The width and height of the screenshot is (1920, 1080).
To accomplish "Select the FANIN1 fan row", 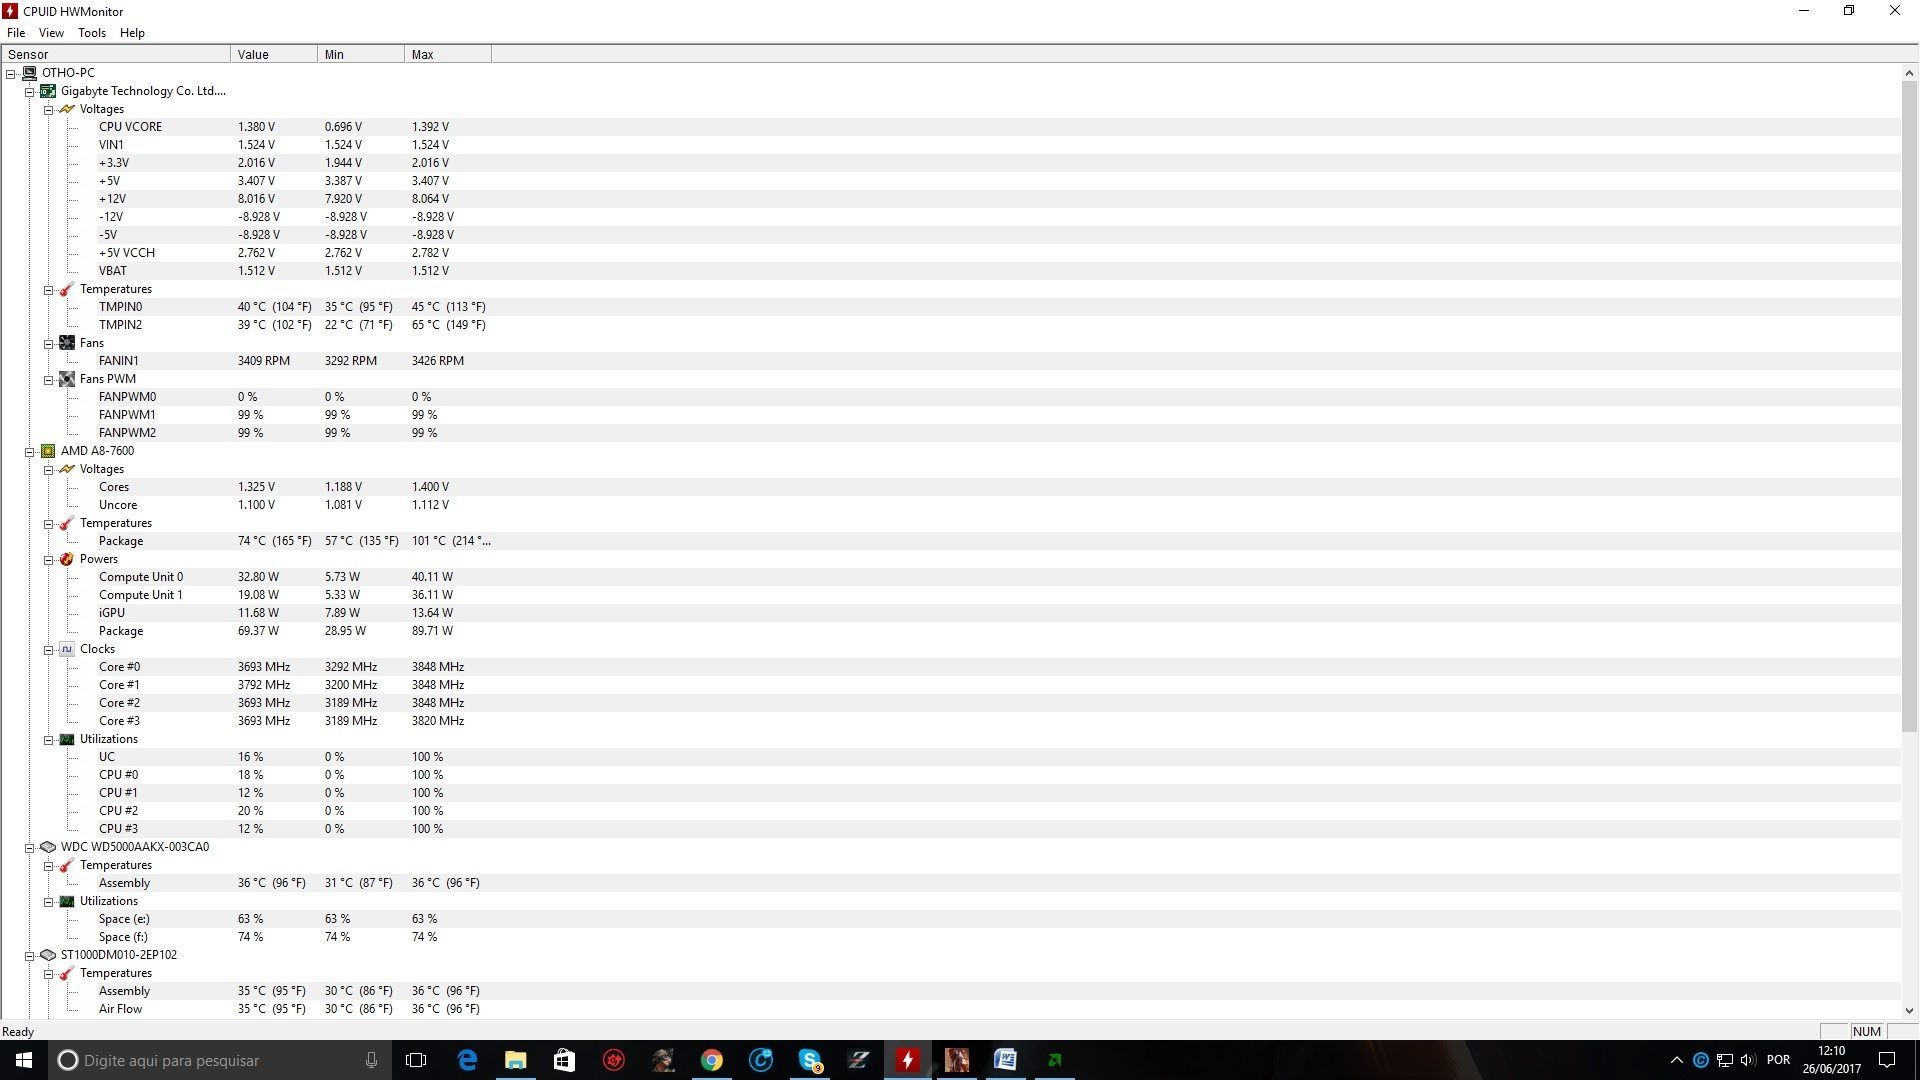I will tap(950, 361).
